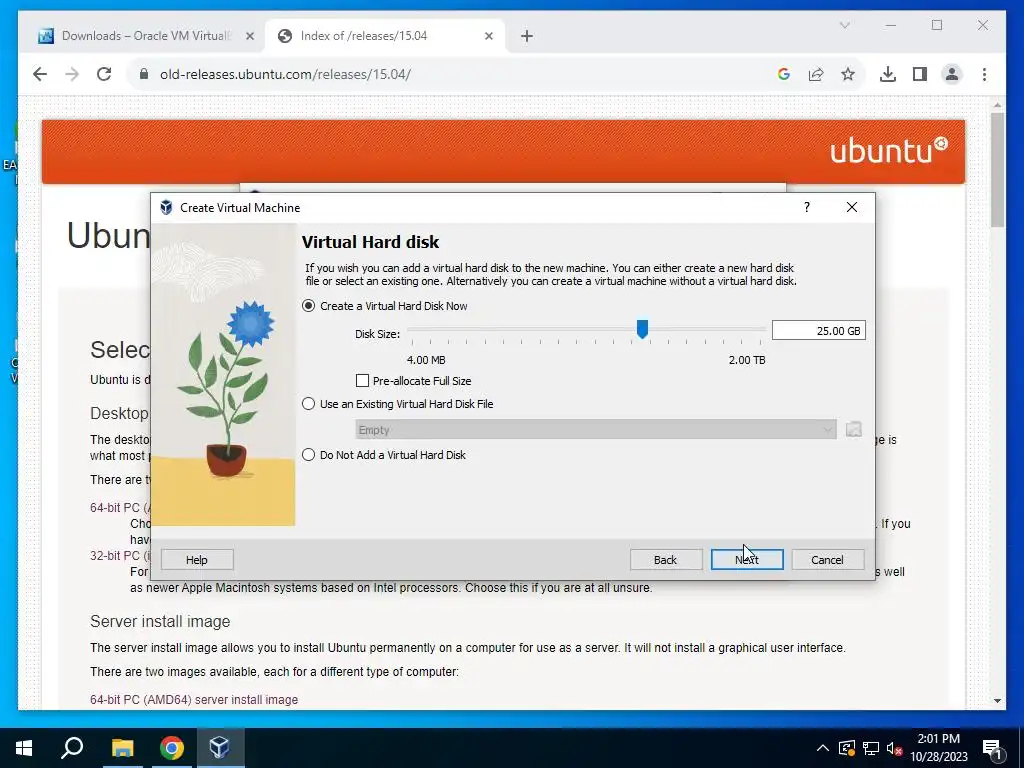Click the Next button in the wizard
This screenshot has height=768, width=1024.
746,560
